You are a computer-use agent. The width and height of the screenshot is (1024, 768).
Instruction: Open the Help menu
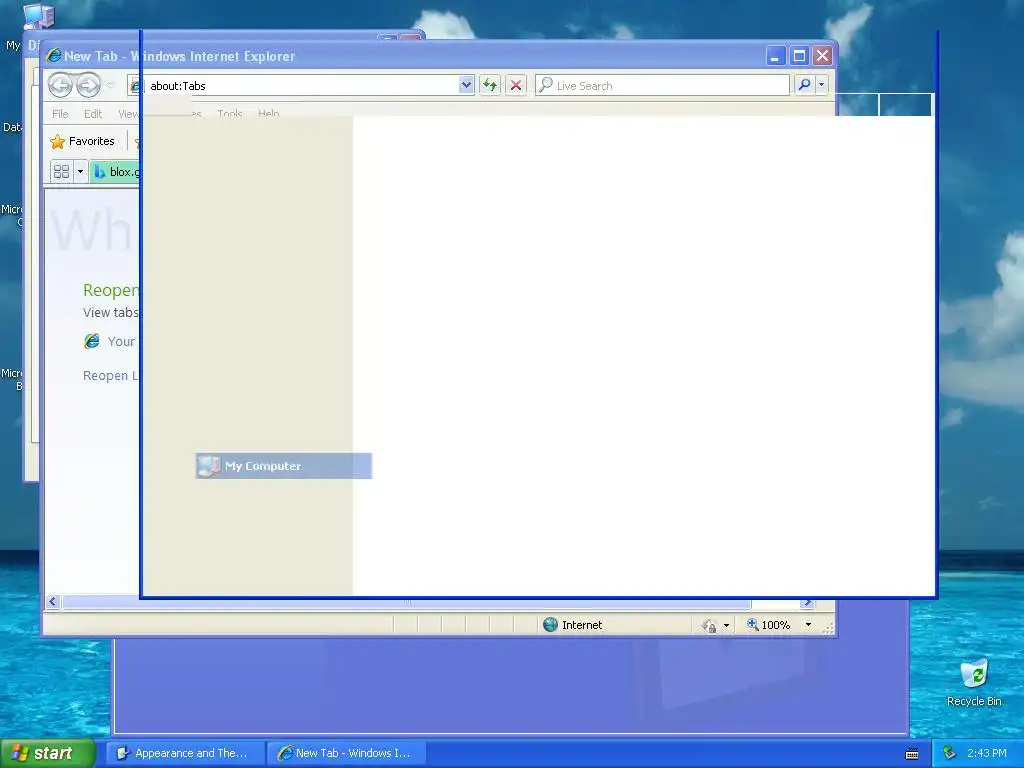coord(268,114)
